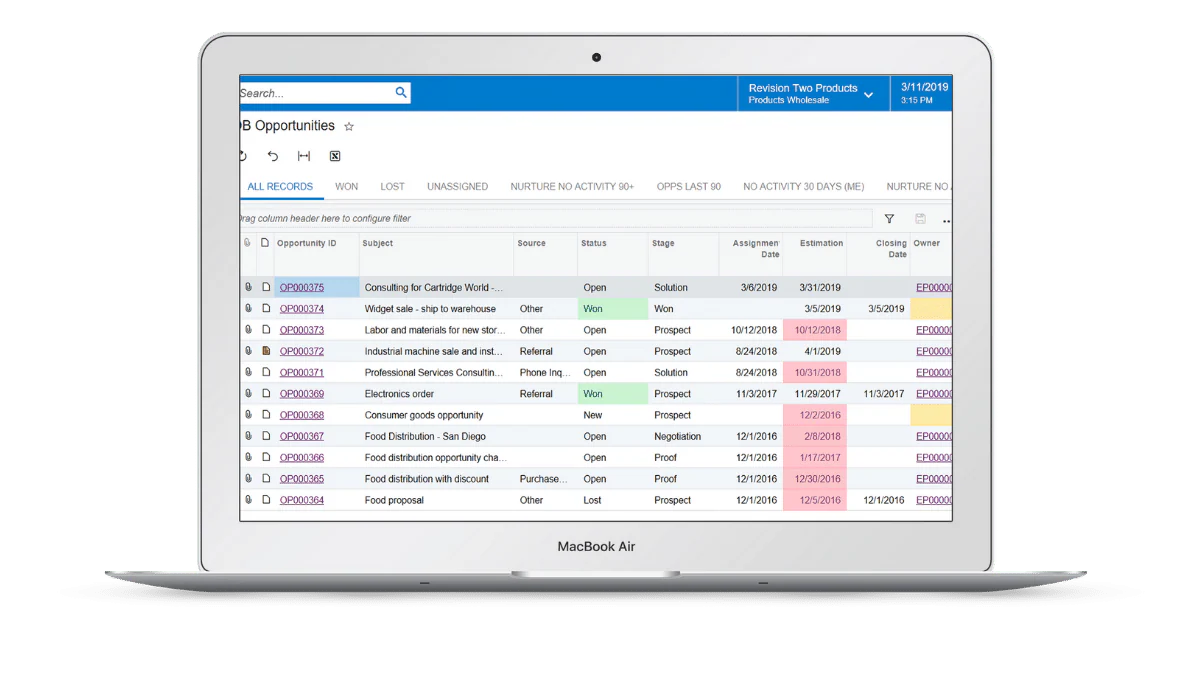Viewport: 1200px width, 675px height.
Task: Open attachments paperclip for OP000371
Action: [248, 372]
